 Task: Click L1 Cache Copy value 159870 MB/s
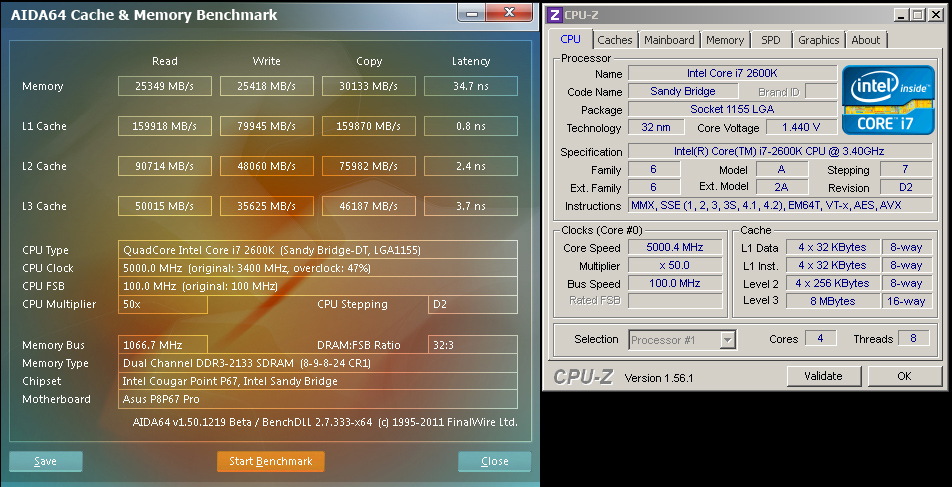pyautogui.click(x=369, y=126)
